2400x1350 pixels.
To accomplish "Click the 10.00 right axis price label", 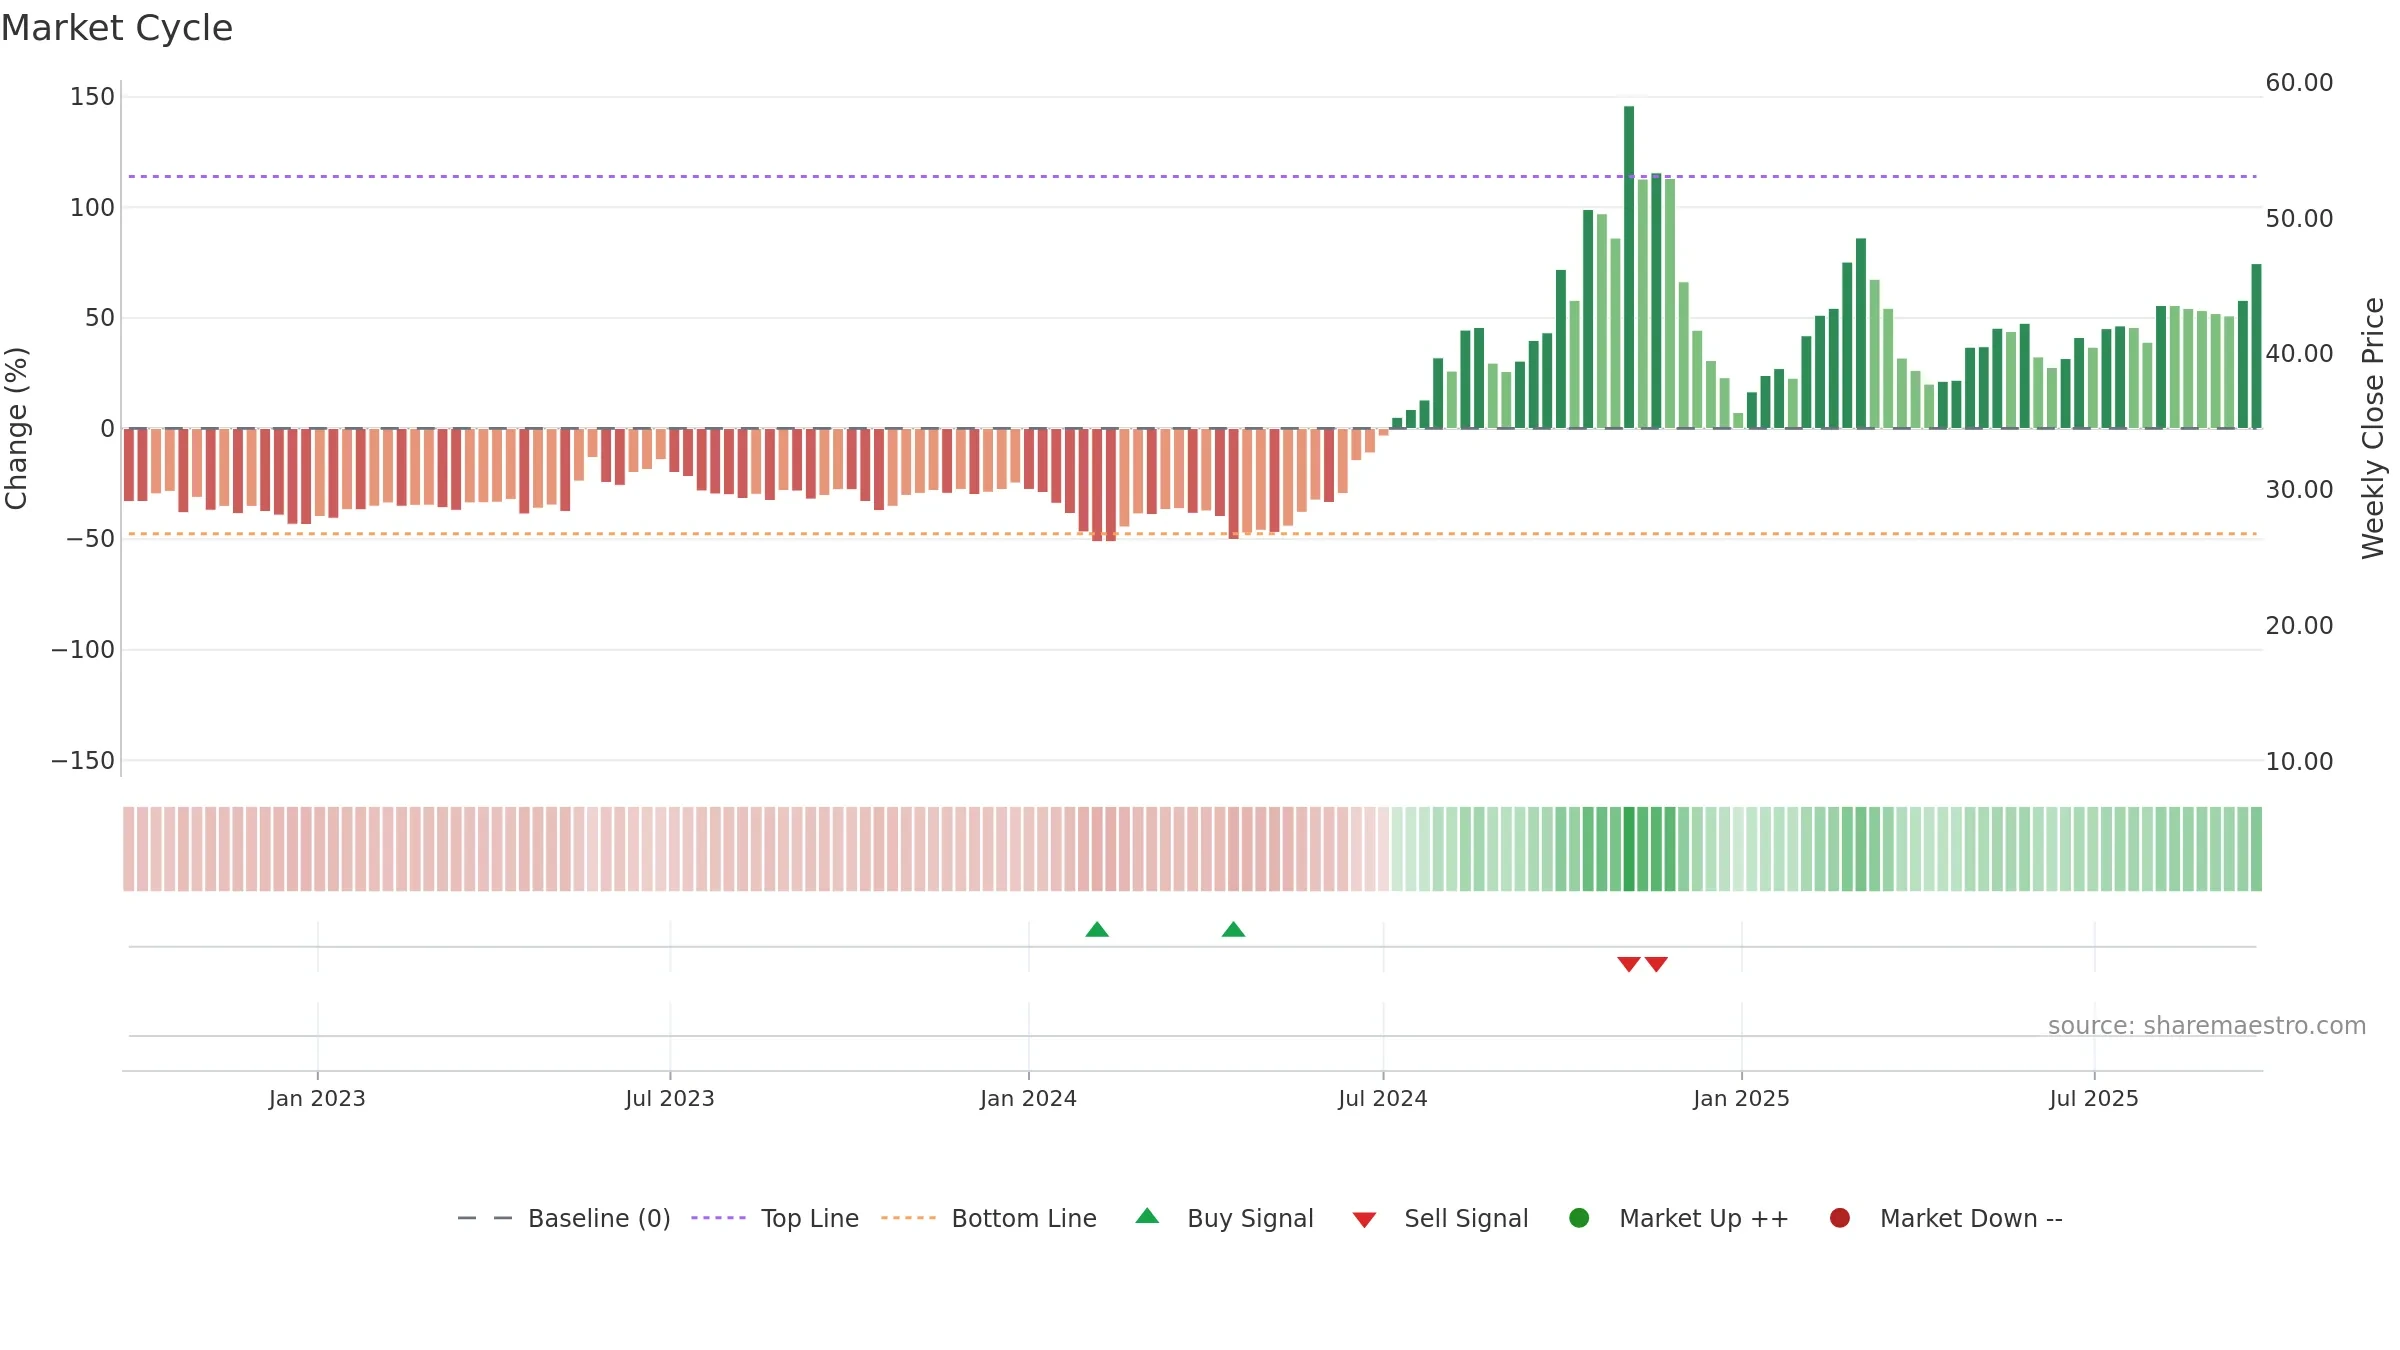I will coord(2299,762).
